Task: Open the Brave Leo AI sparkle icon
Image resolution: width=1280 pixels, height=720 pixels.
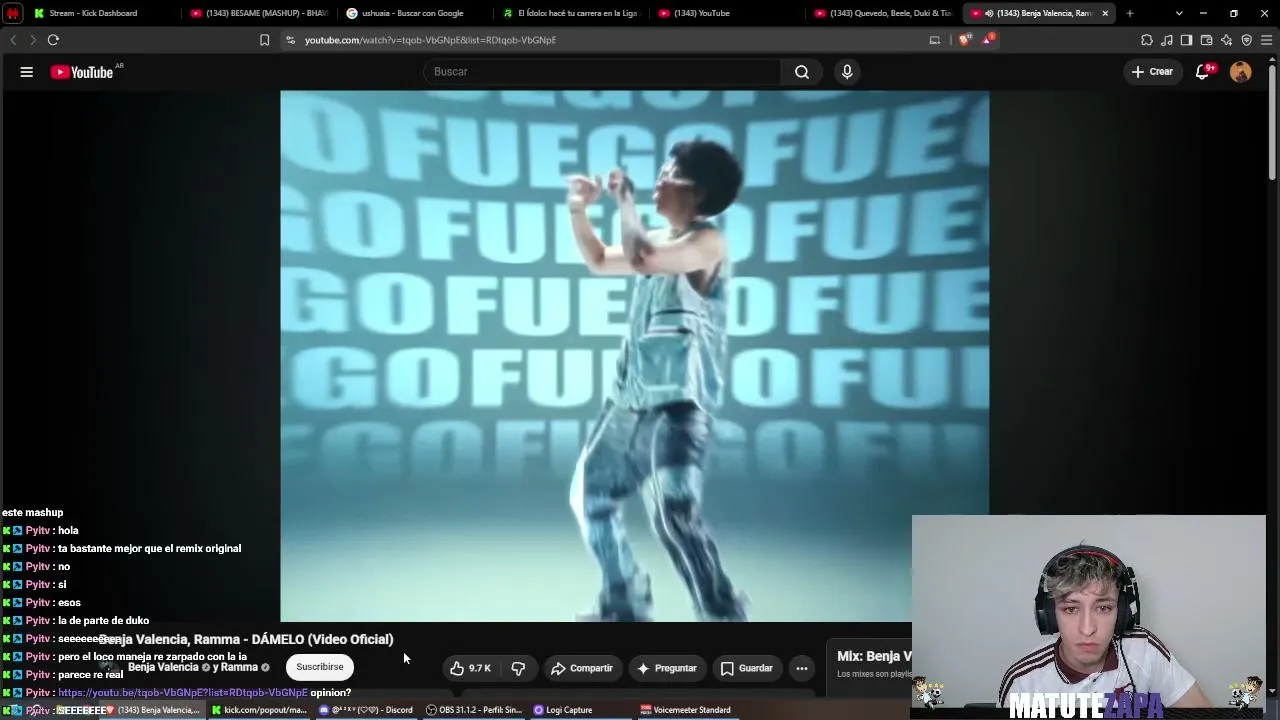Action: (x=1226, y=40)
